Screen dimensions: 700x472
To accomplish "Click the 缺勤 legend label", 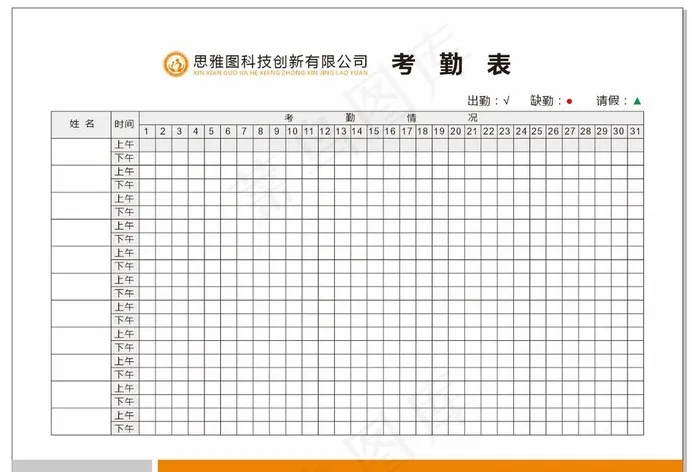I will (x=542, y=101).
